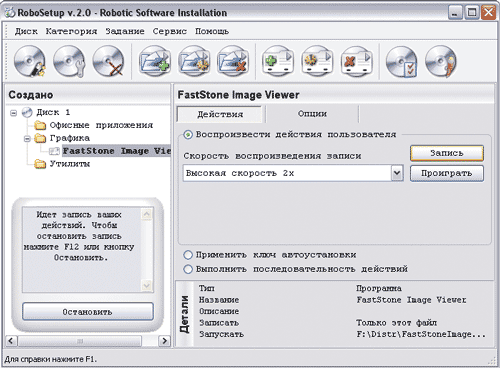Image resolution: width=500 pixels, height=368 pixels.
Task: Click the delete category folder icon
Action: 233,62
